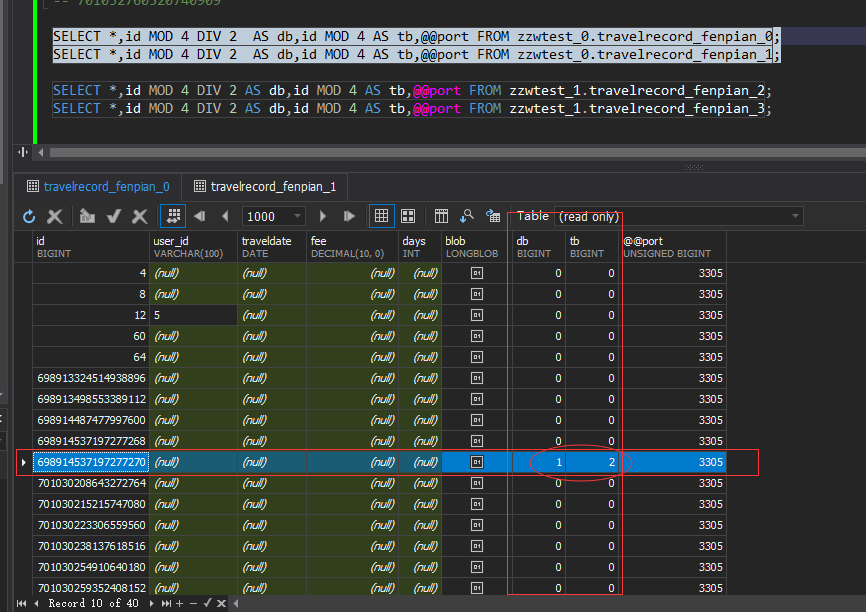Open the Table (read only) dropdown
The height and width of the screenshot is (612, 866).
[x=795, y=217]
